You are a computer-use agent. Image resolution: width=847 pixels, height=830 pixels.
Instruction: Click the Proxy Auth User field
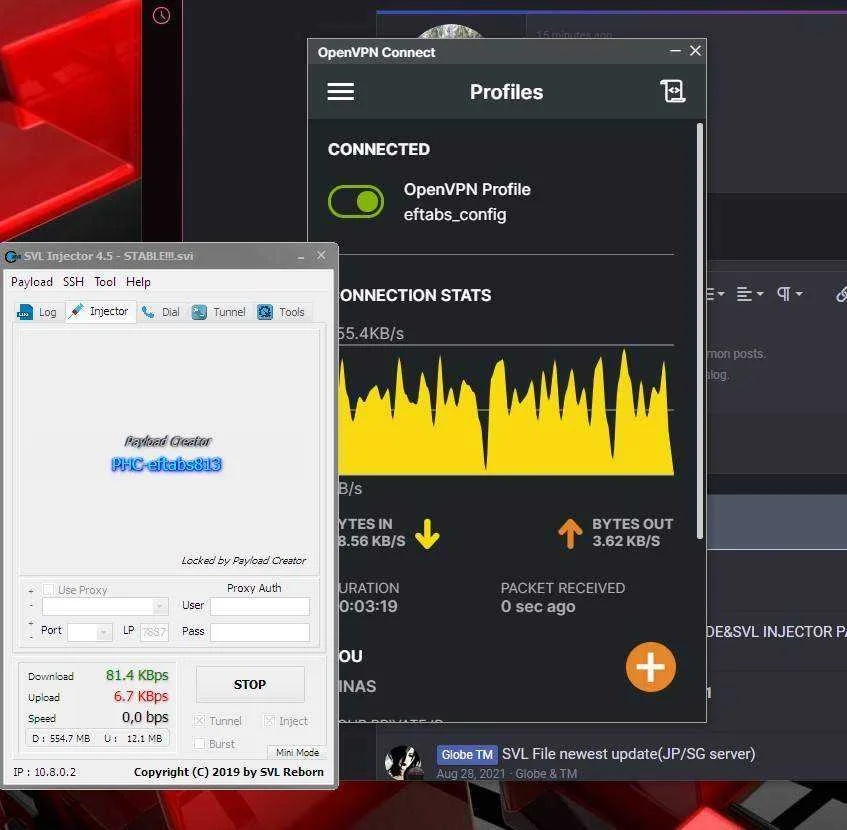[260, 606]
